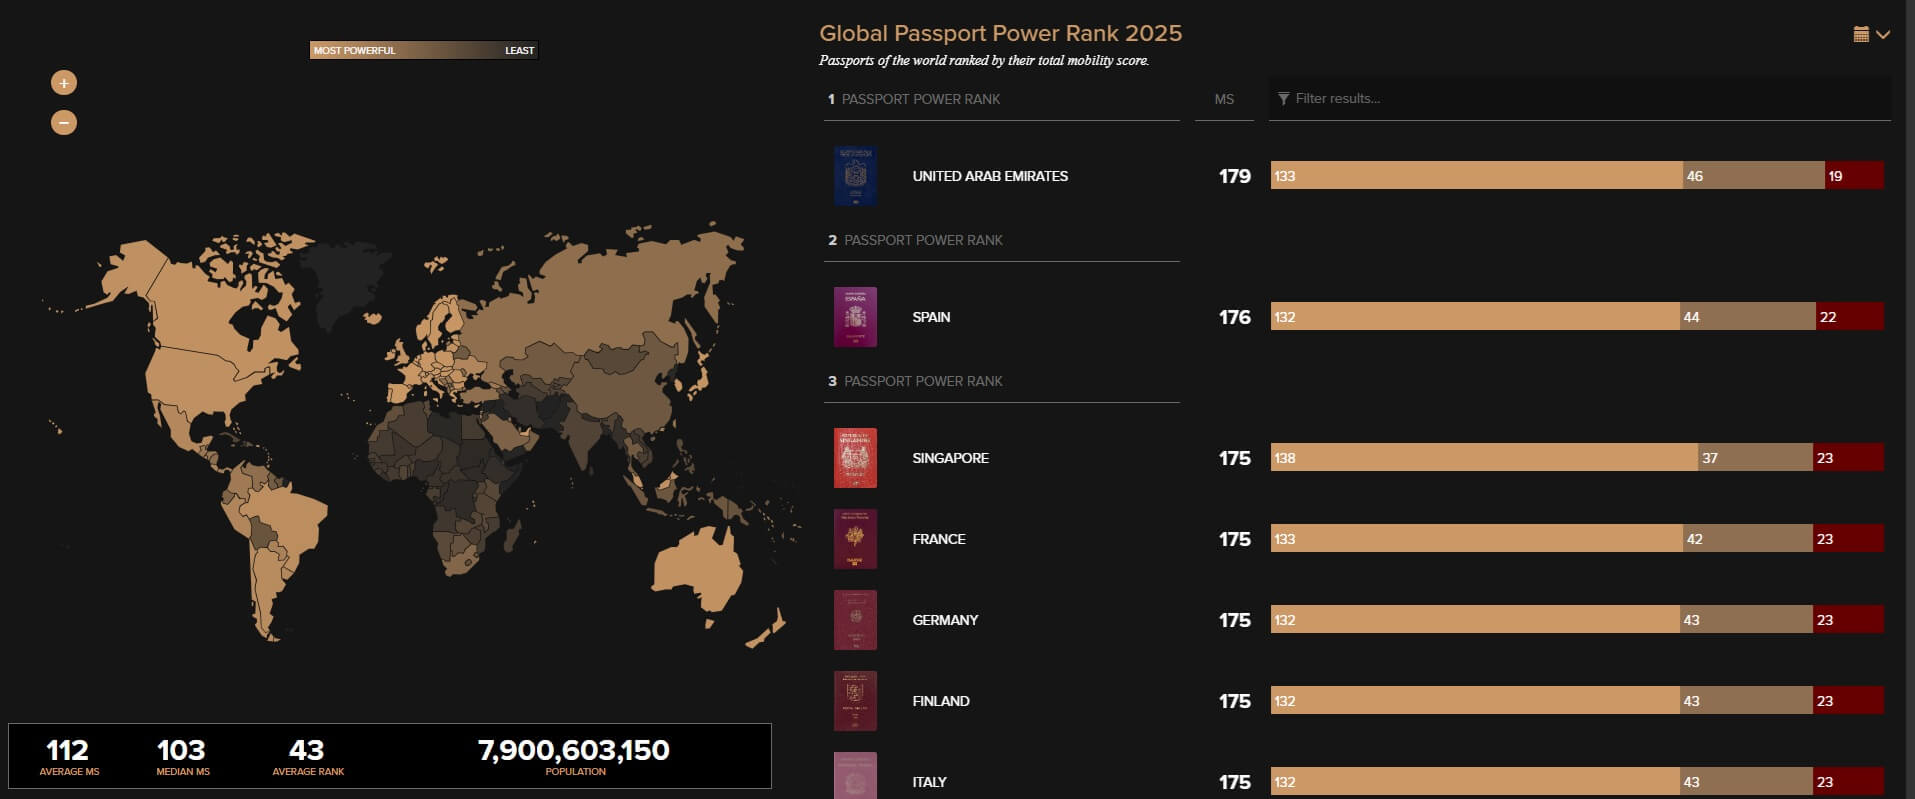Image resolution: width=1915 pixels, height=799 pixels.
Task: Click Spain's 44 visa-on-arrival bar segment
Action: pos(1747,317)
